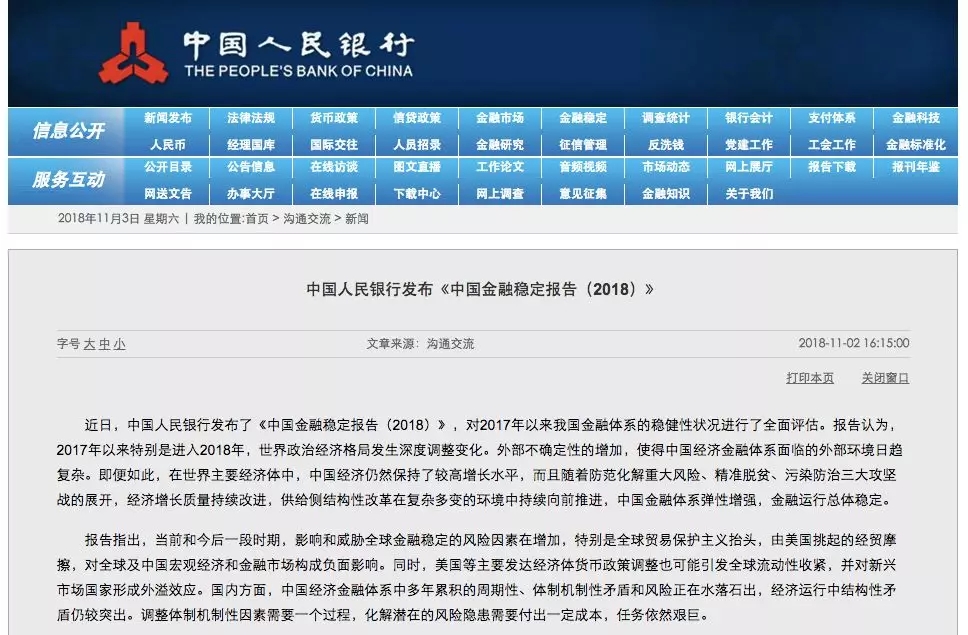968x635 pixels.
Task: Open the 反洗钱 section
Action: pyautogui.click(x=666, y=145)
